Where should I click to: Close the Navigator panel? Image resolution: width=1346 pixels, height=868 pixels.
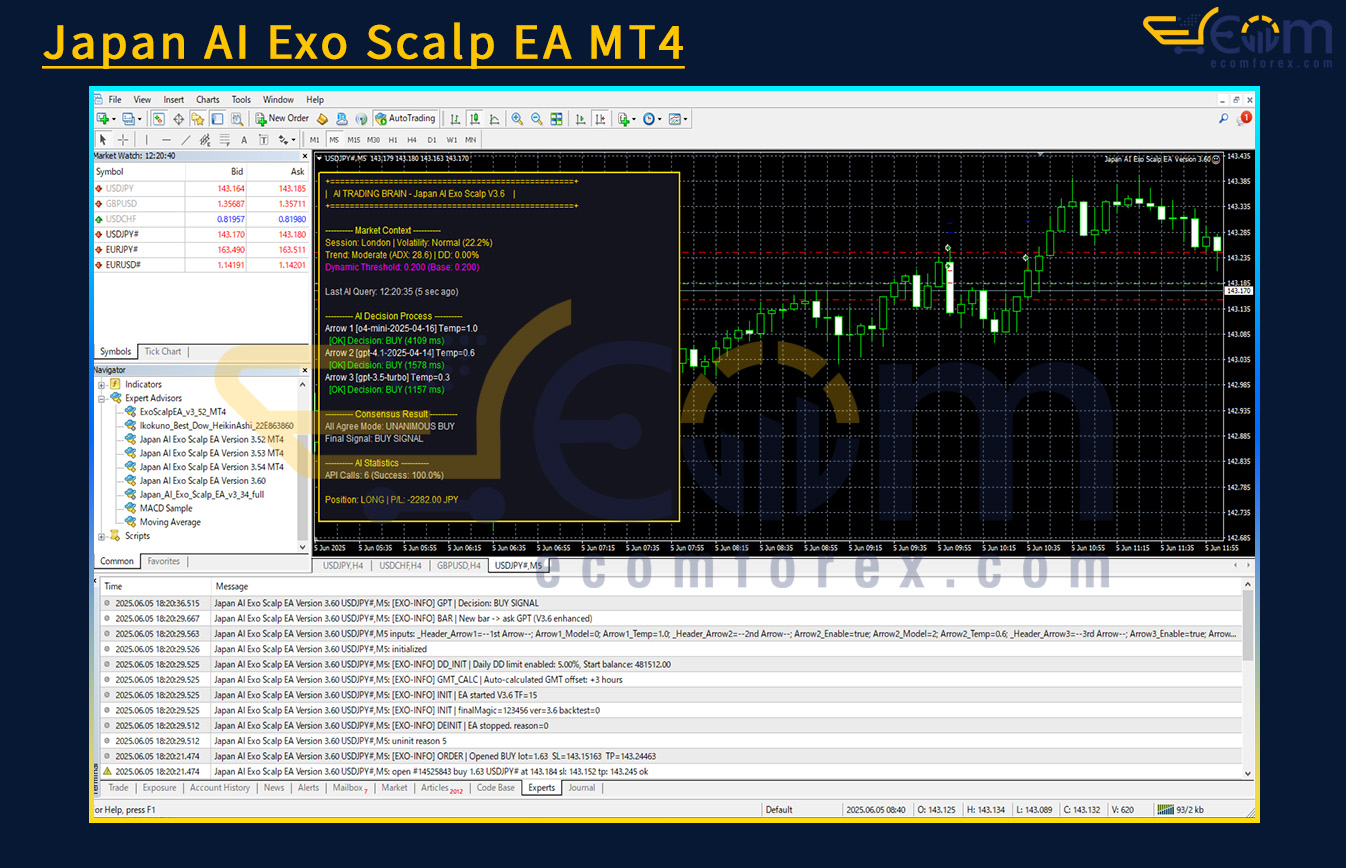[x=306, y=370]
